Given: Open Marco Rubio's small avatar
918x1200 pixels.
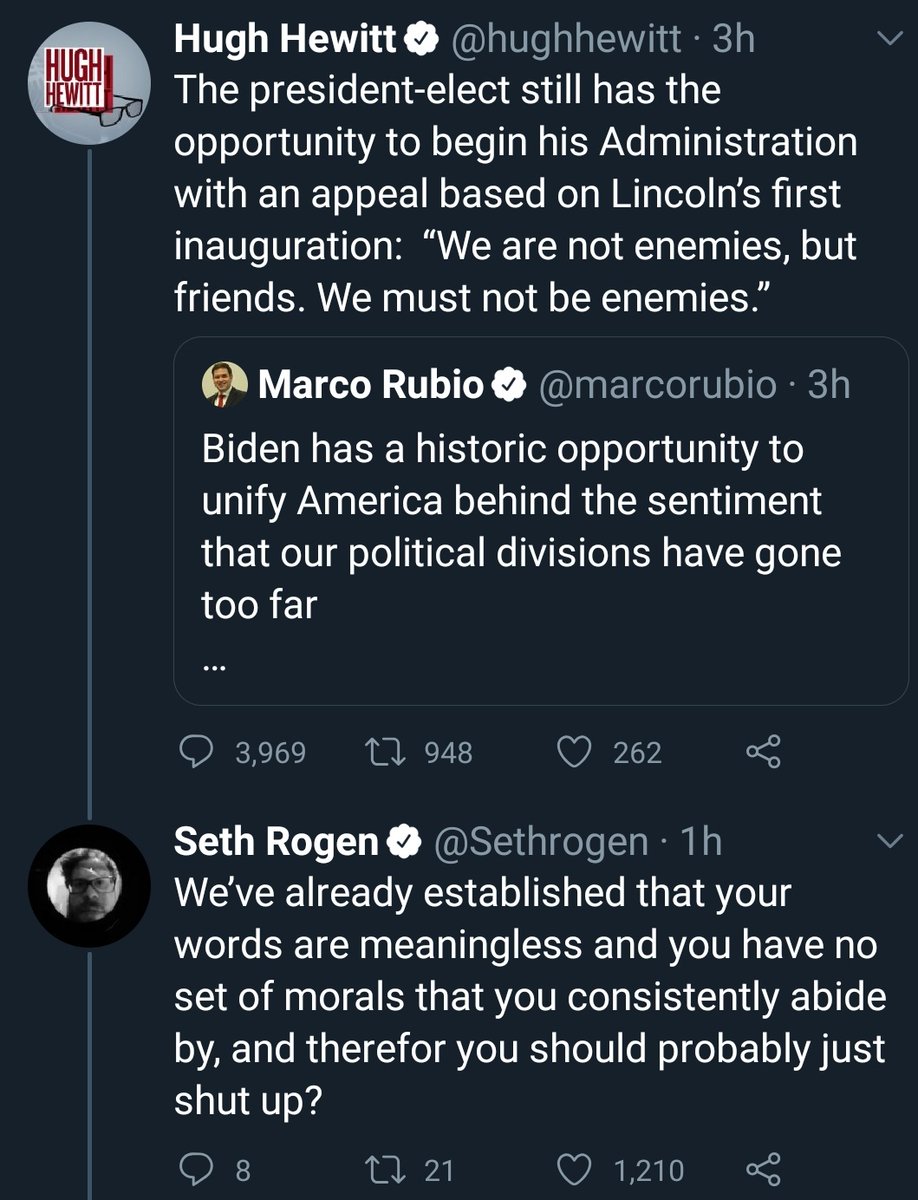Looking at the screenshot, I should tap(225, 385).
